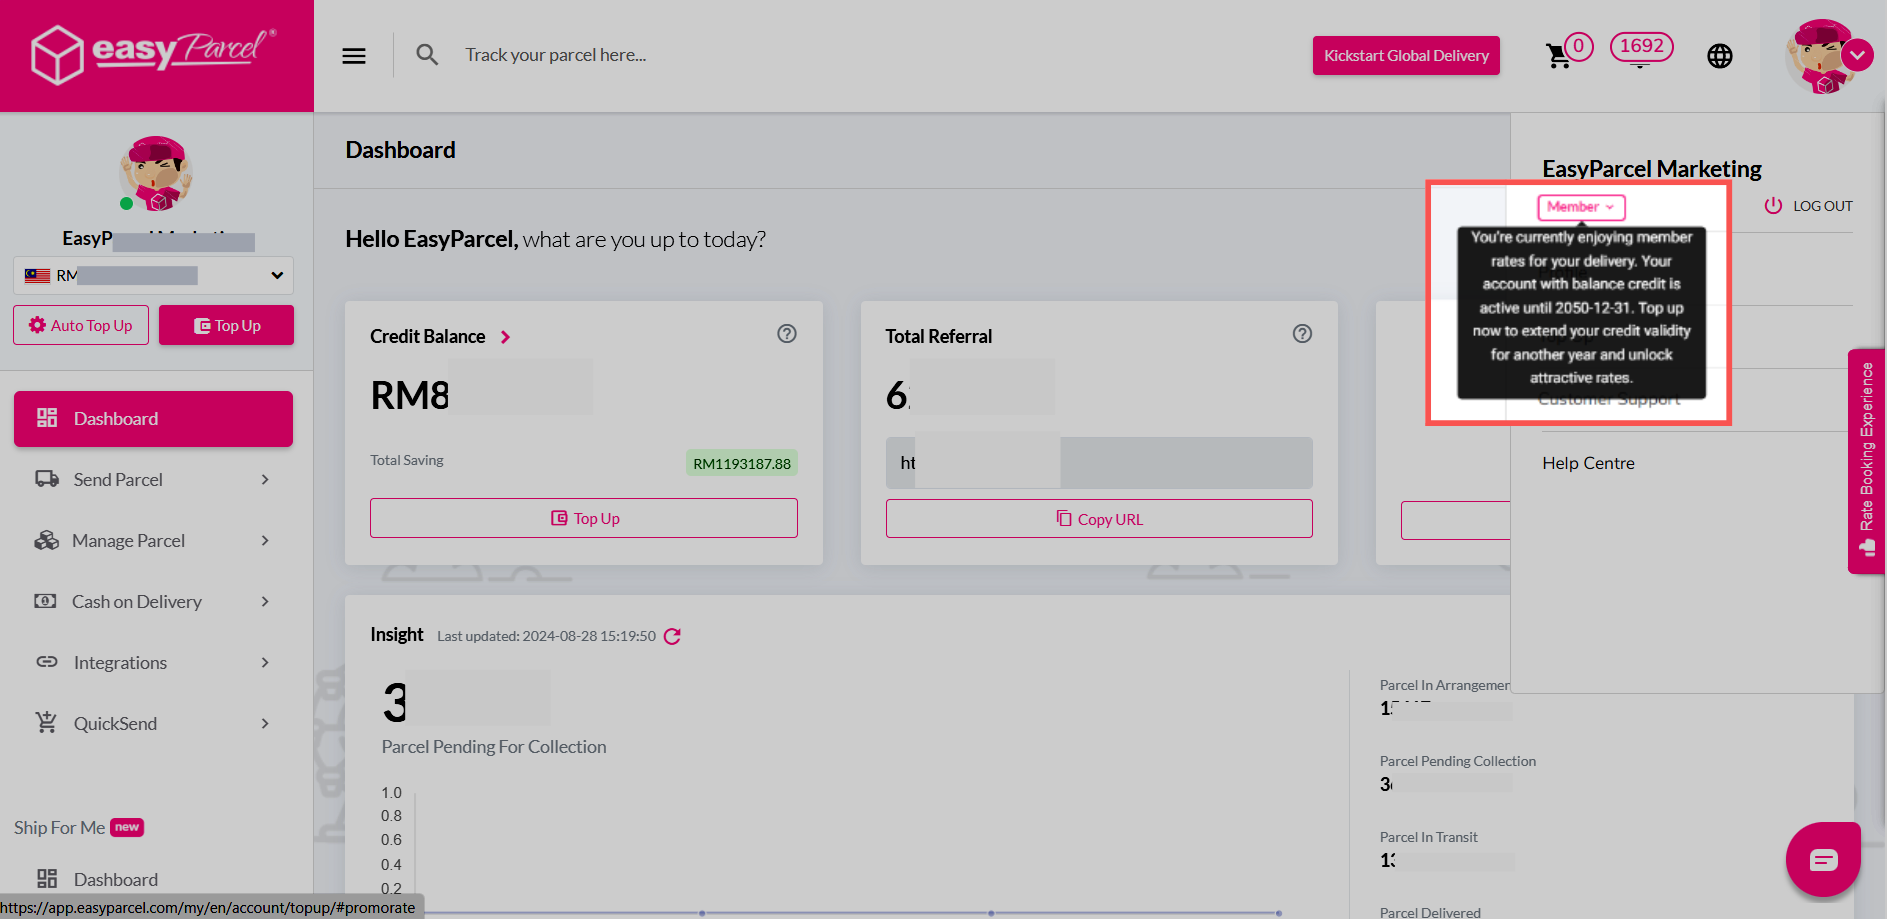Select Dashboard in the sidebar
The image size is (1887, 919).
(x=153, y=419)
